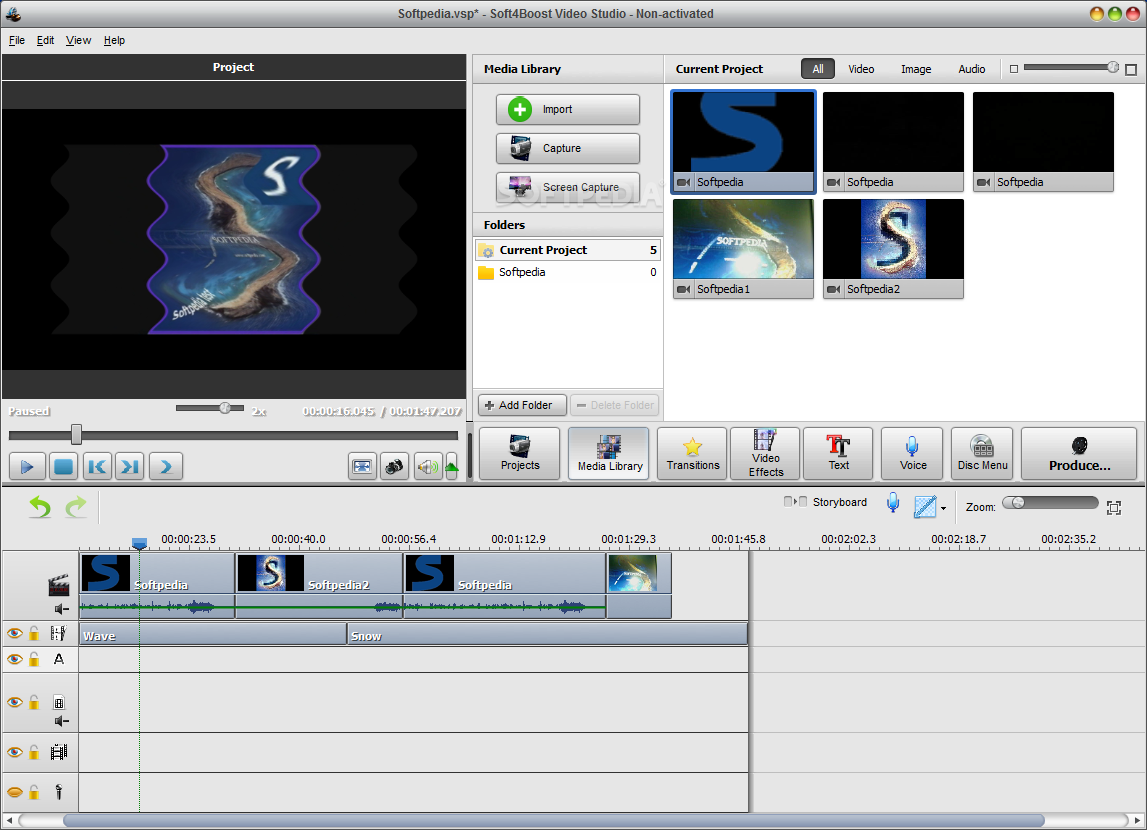Click the small thumbnails icon

(1014, 69)
